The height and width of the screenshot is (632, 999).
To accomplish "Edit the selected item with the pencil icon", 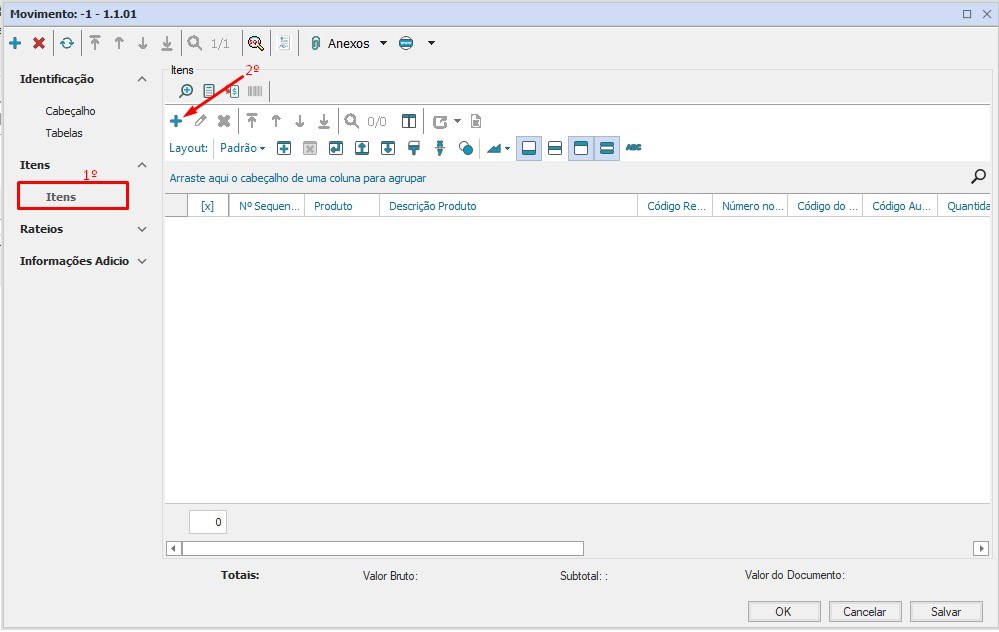I will pos(199,120).
